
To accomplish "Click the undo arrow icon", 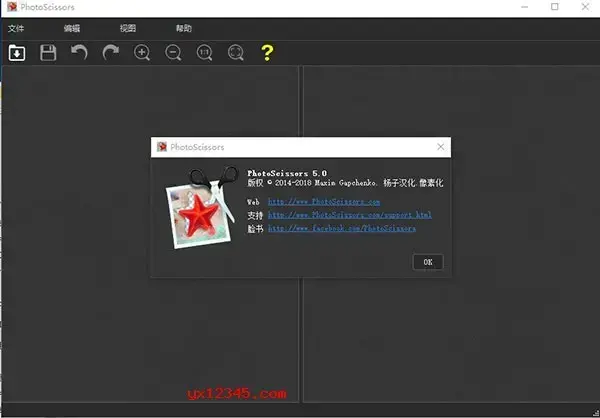I will [x=79, y=52].
